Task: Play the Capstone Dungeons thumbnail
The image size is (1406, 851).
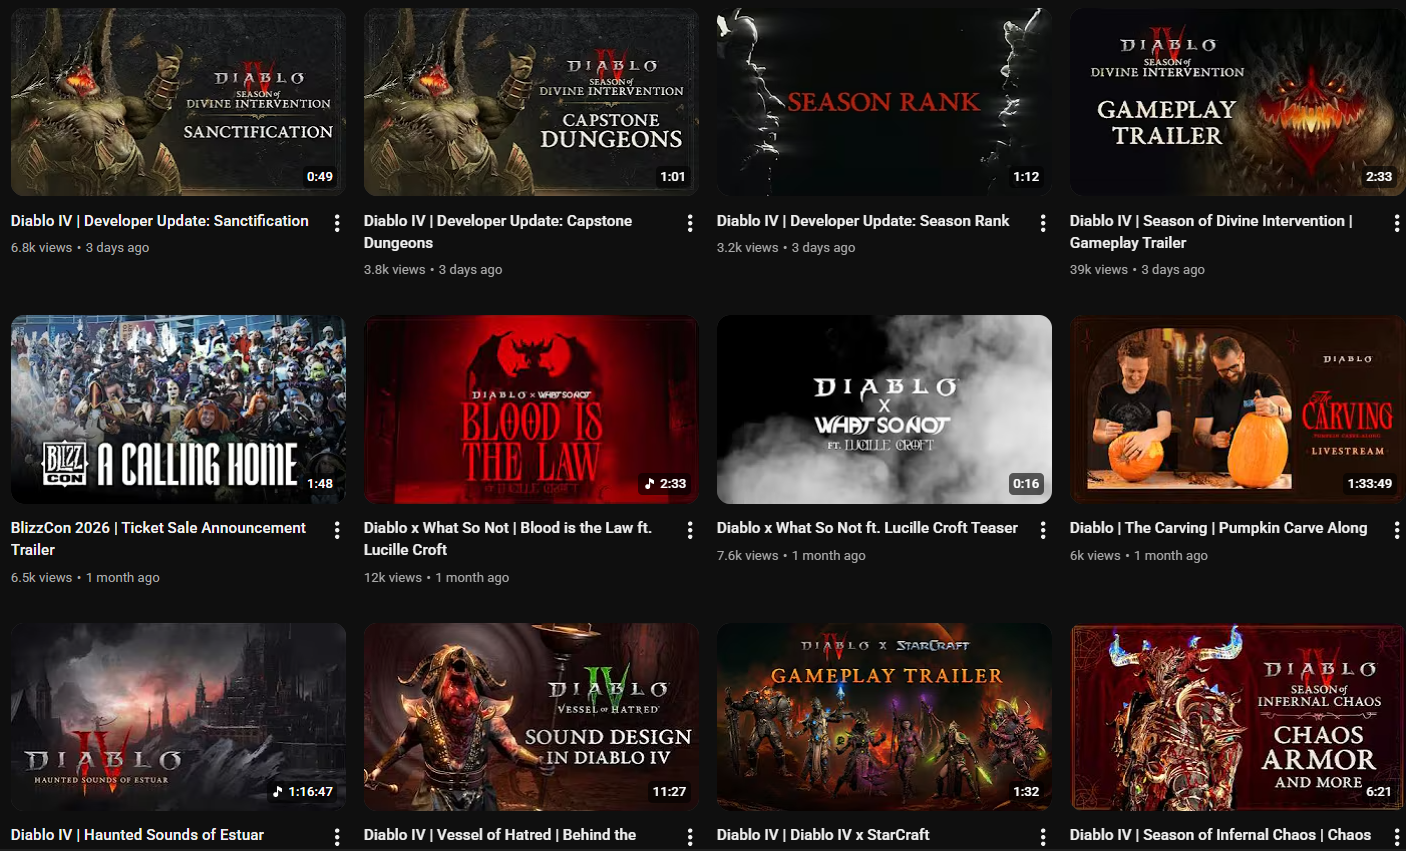Action: (531, 102)
